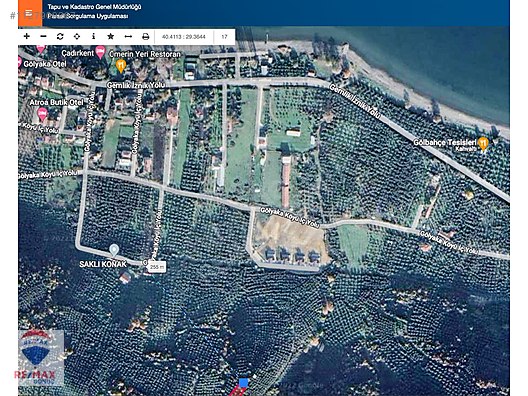528x396 pixels.
Task: Zoom in with the plus tool
Action: click(x=27, y=36)
